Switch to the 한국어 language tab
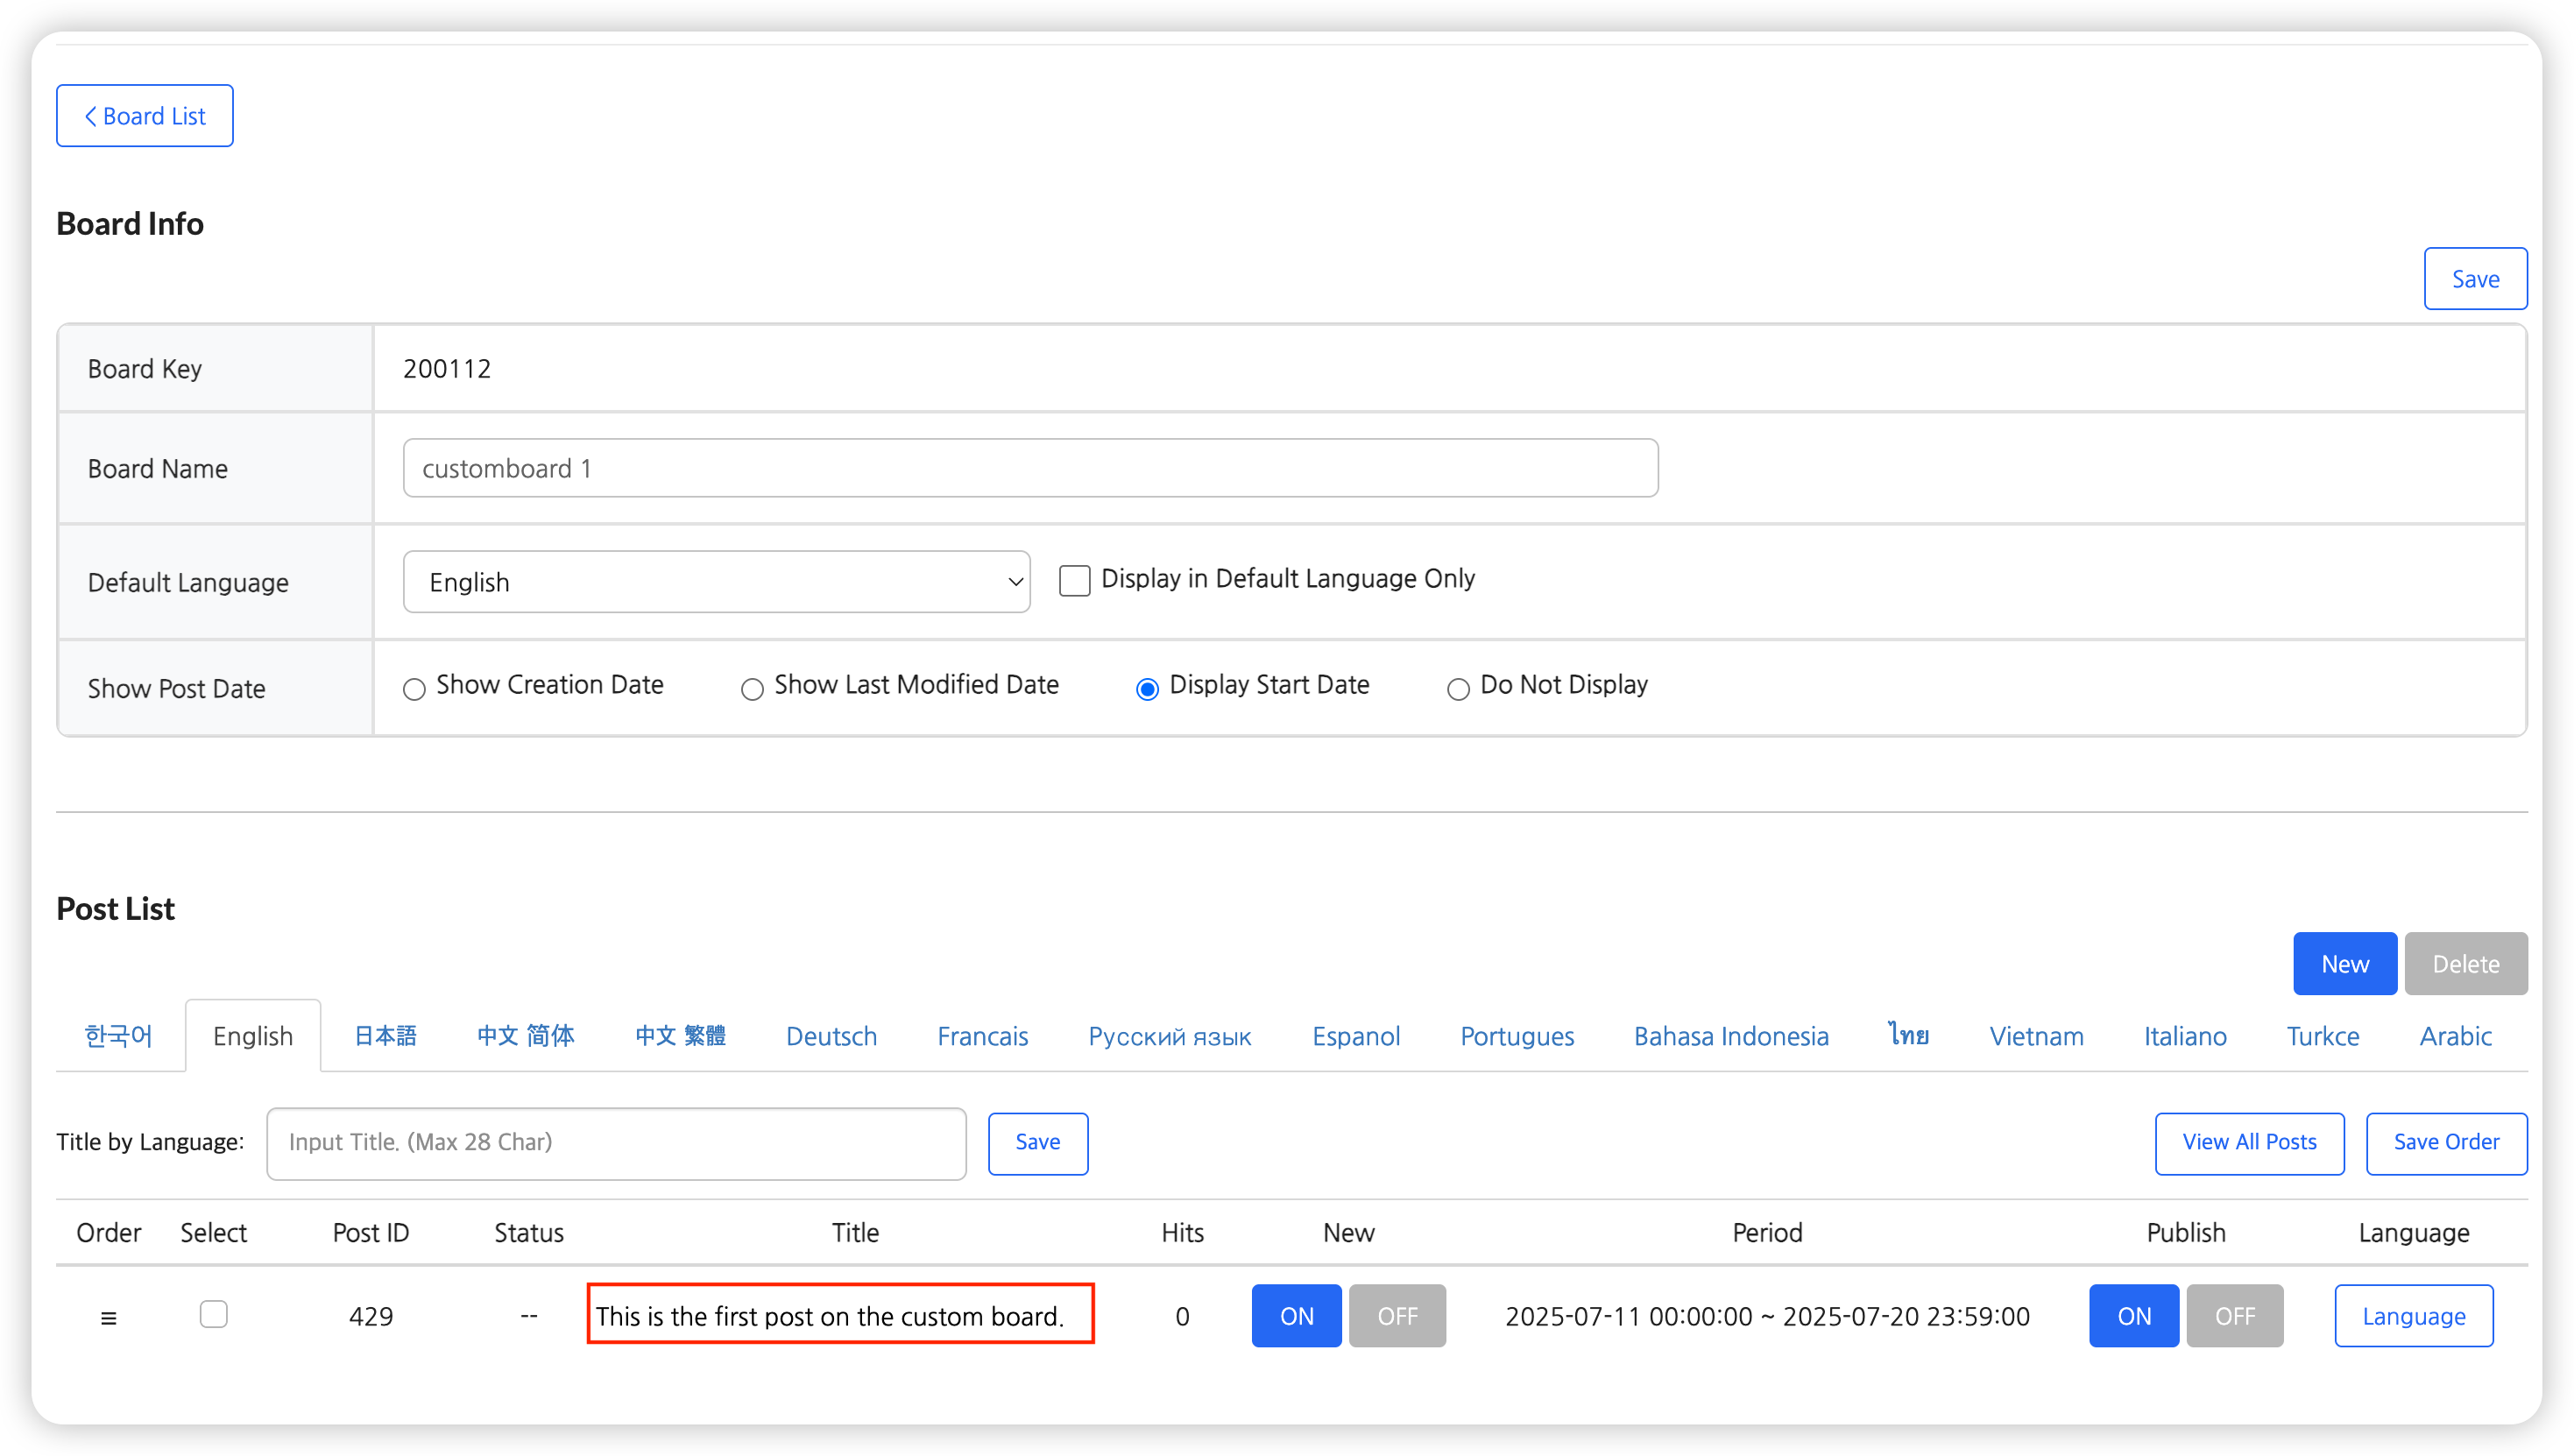Screen dimensions: 2574x1456 (119, 1036)
